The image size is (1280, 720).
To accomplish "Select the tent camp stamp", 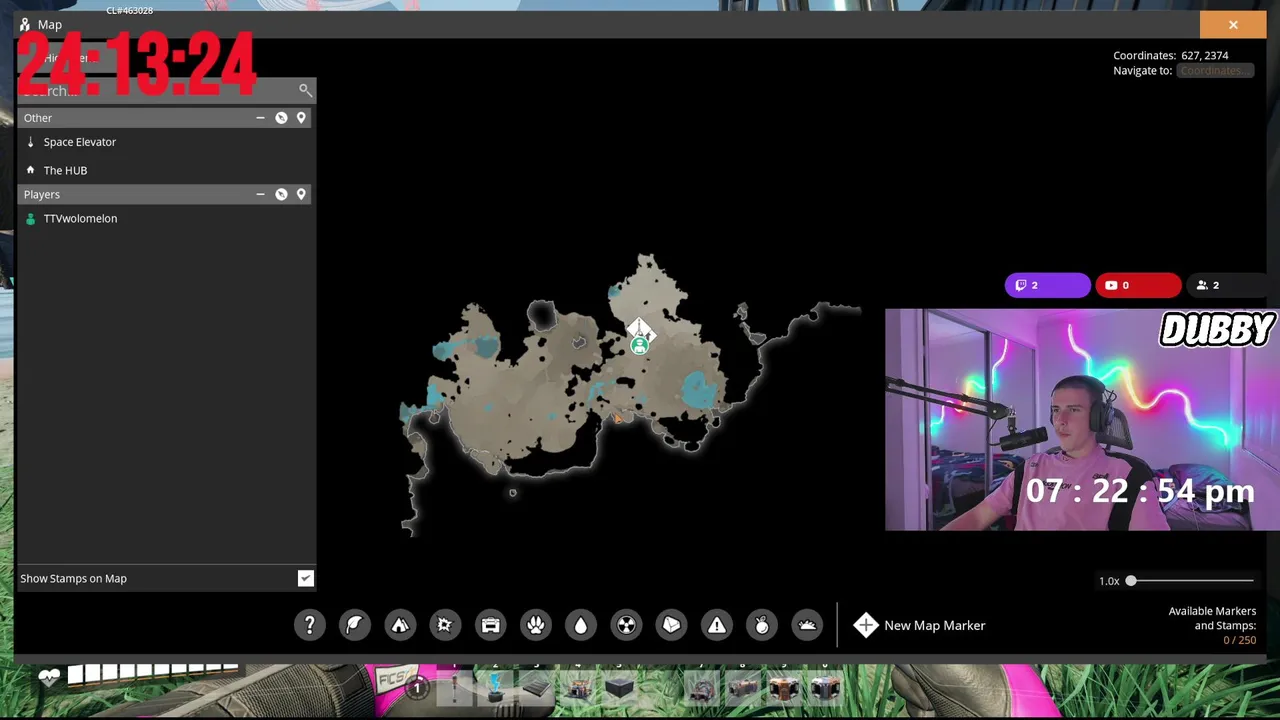I will click(400, 625).
